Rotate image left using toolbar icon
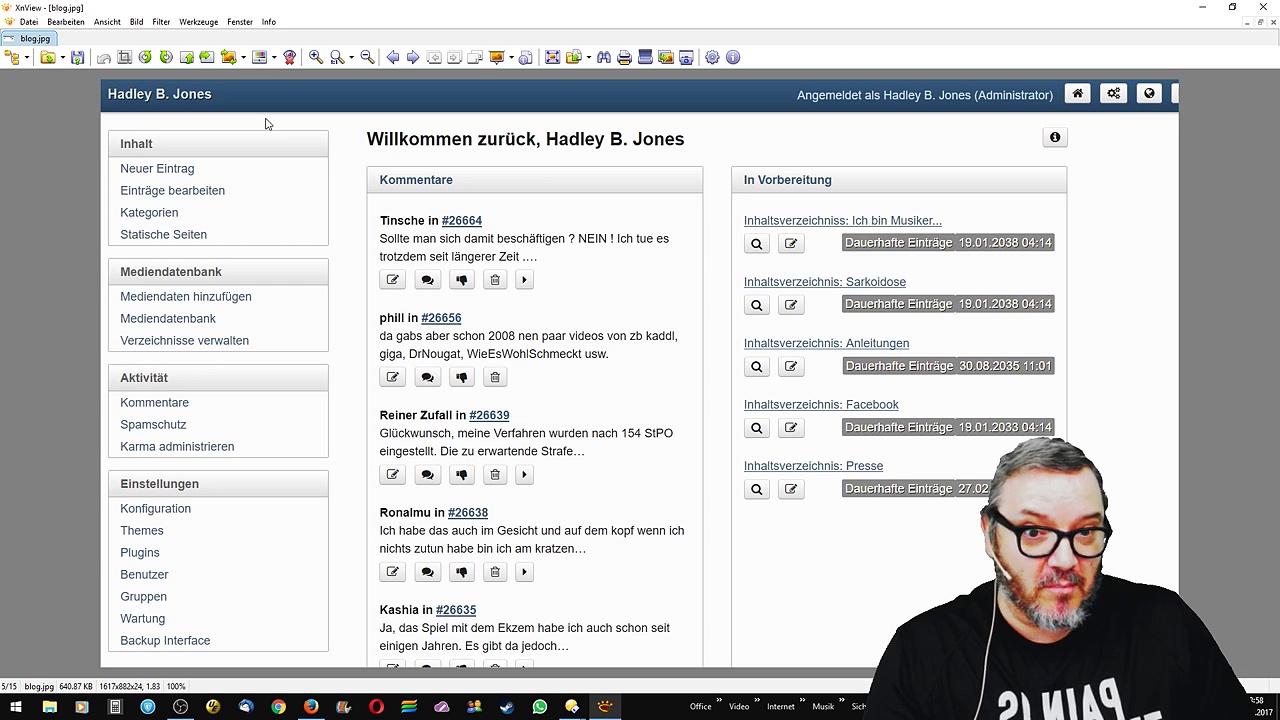The image size is (1280, 720). (x=145, y=58)
